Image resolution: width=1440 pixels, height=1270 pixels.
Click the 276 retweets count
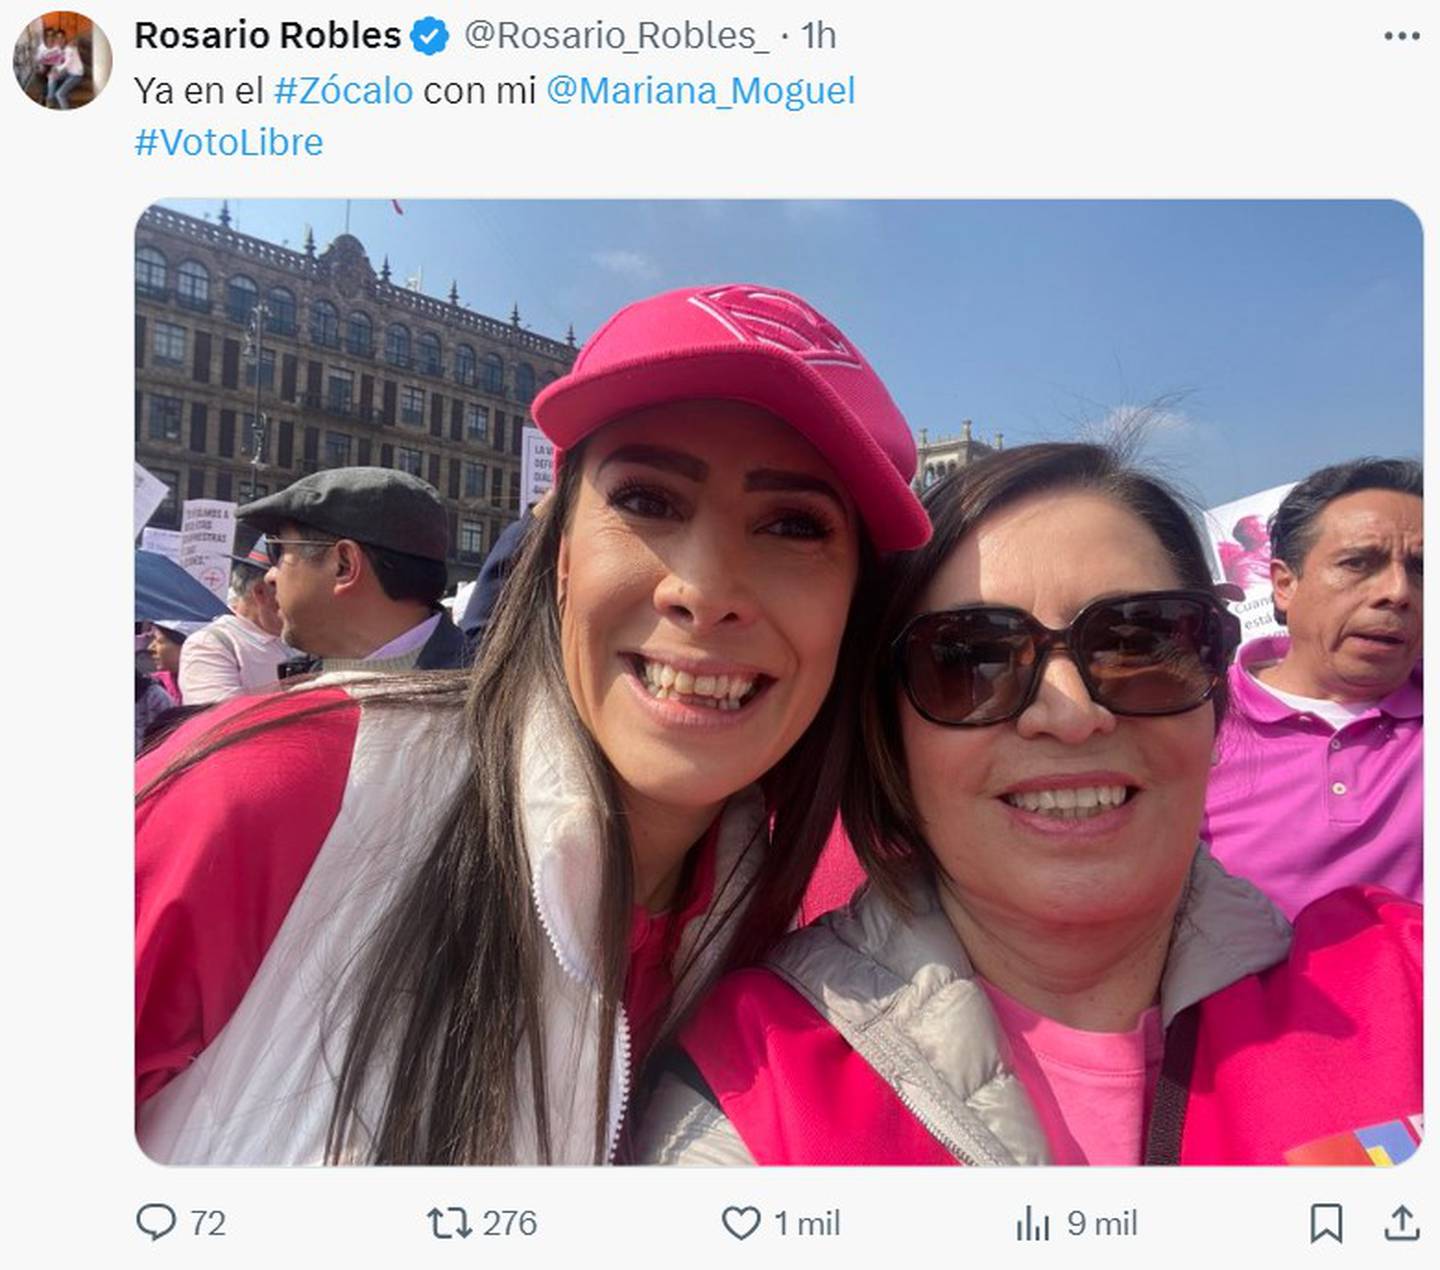pos(509,1223)
